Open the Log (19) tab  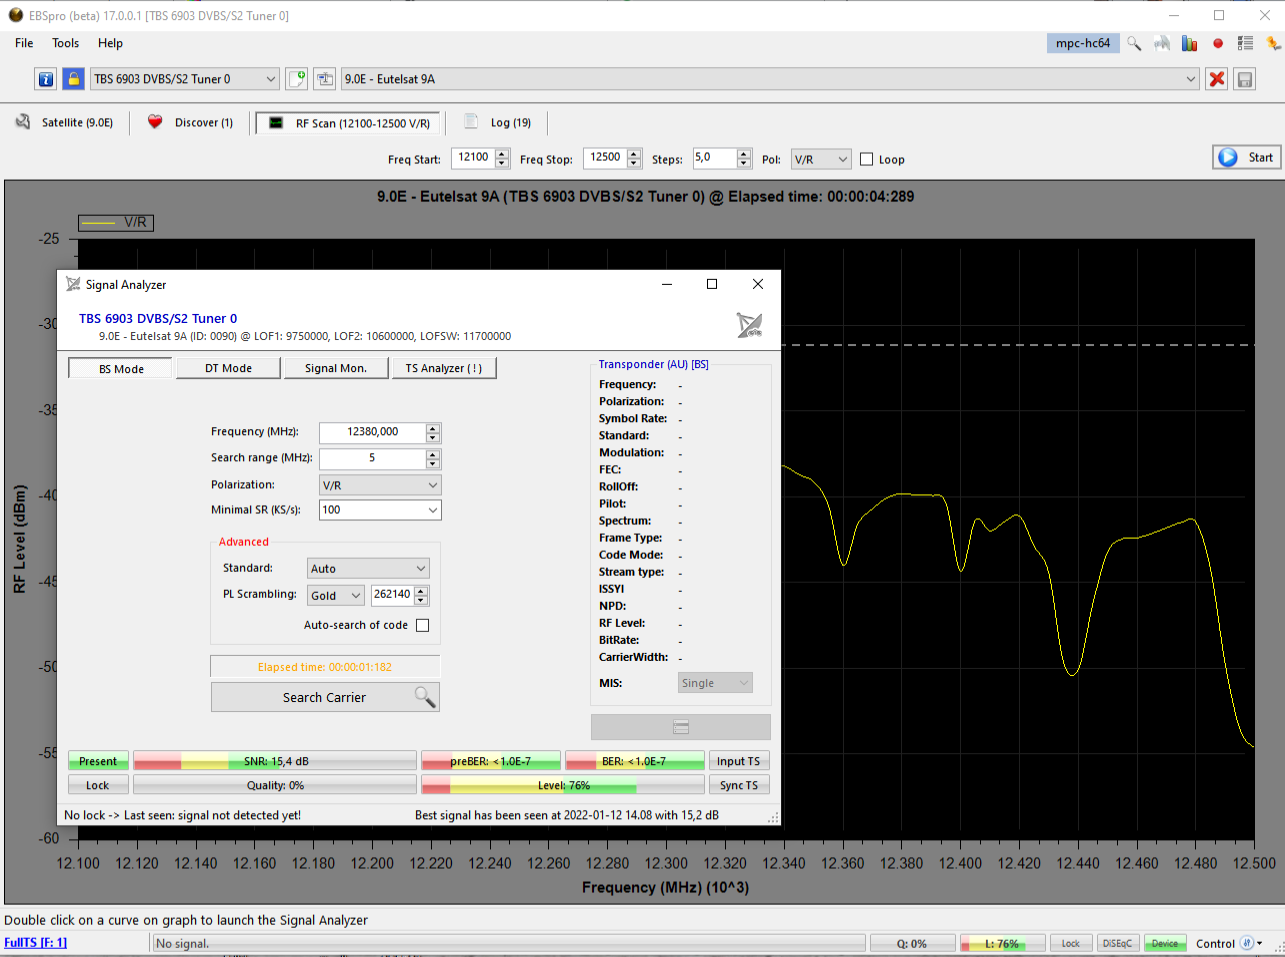[x=498, y=122]
